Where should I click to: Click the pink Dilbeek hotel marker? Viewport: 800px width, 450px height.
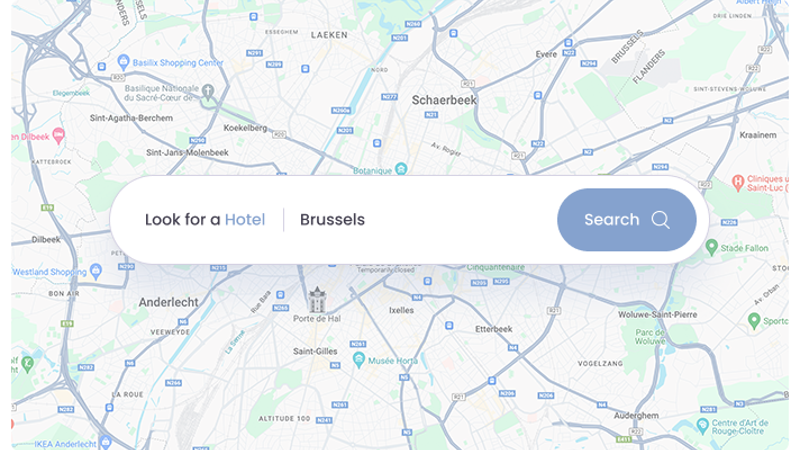point(59,136)
